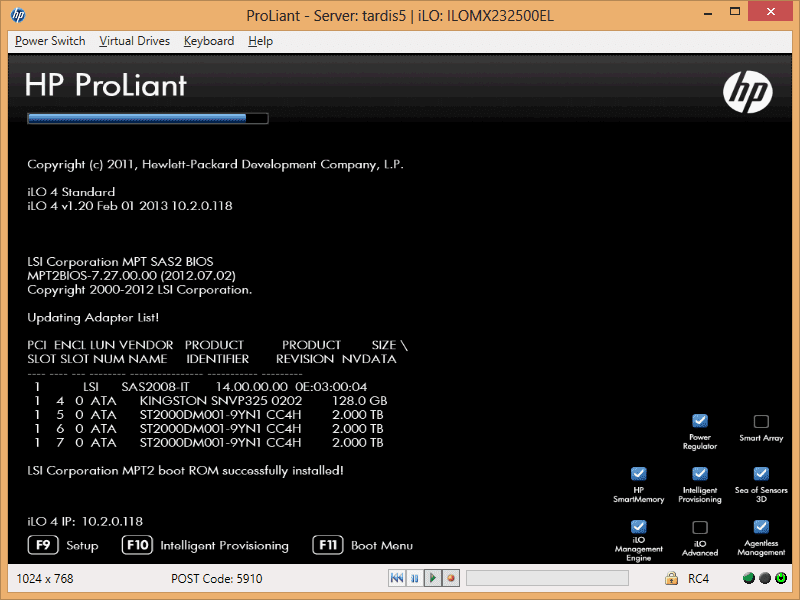Pause the console capture playback

414,578
